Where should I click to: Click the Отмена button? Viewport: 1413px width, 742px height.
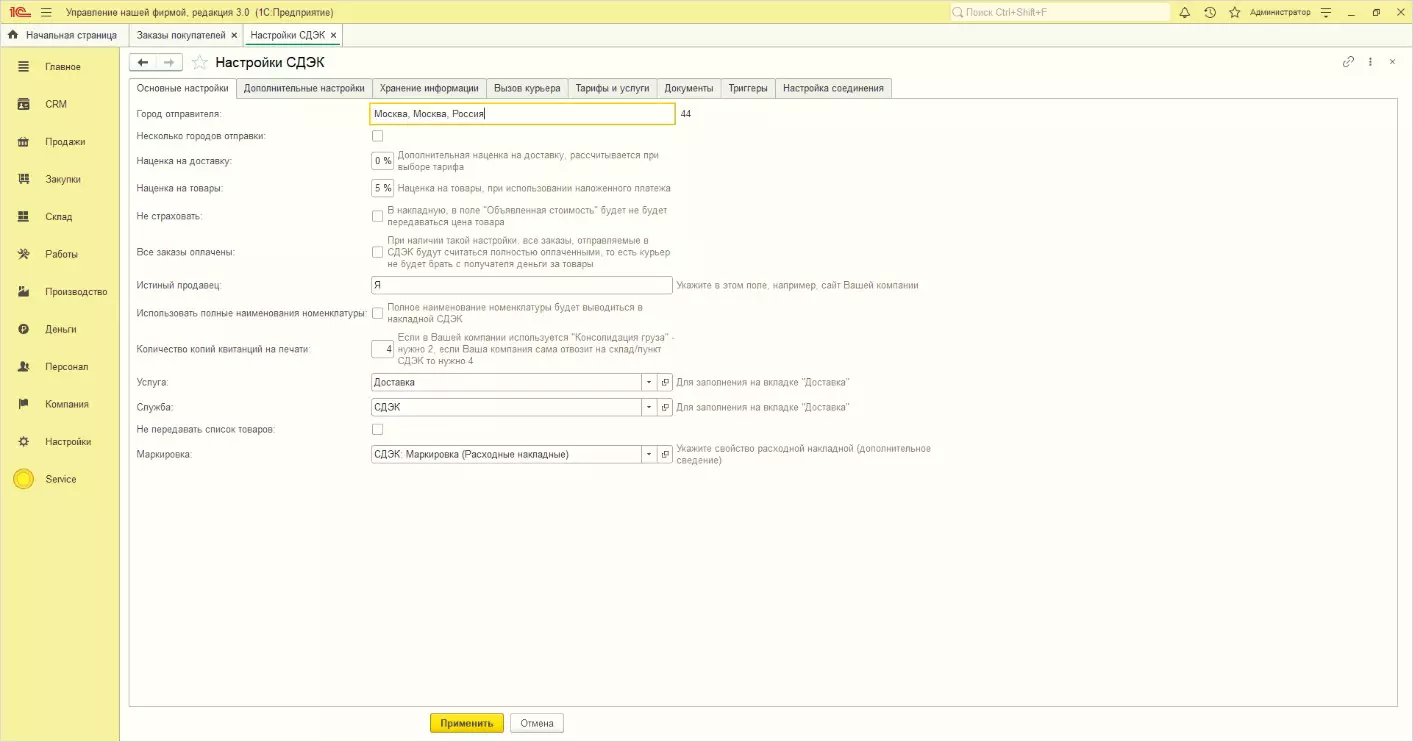click(x=537, y=723)
